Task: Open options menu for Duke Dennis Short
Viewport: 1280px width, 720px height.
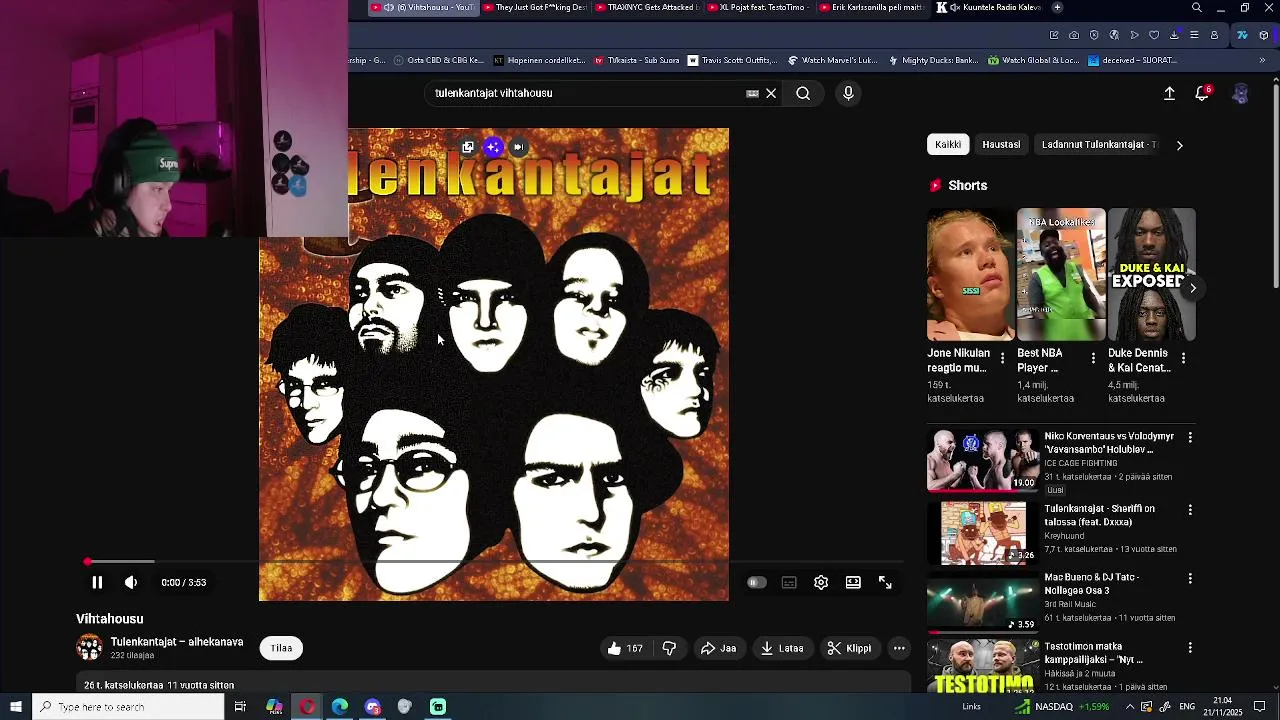Action: [x=1184, y=358]
